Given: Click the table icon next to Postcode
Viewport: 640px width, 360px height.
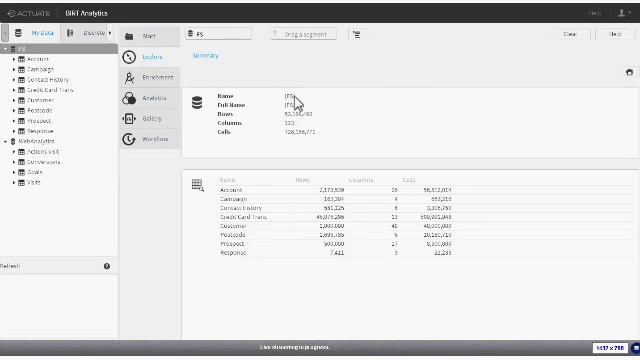Looking at the screenshot, I should (22, 111).
